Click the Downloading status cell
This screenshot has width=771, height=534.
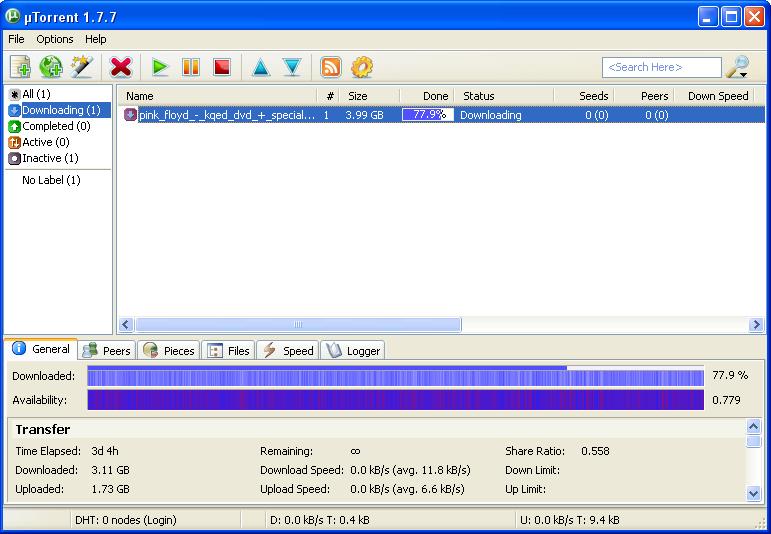click(491, 115)
